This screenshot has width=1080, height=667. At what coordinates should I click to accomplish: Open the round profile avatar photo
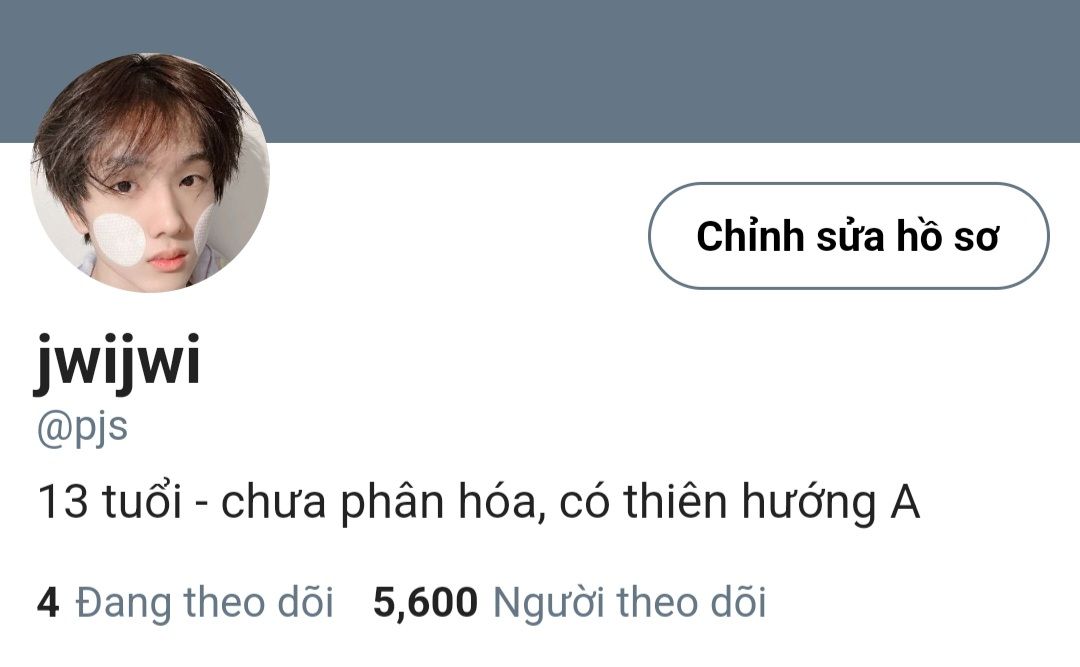pos(150,172)
